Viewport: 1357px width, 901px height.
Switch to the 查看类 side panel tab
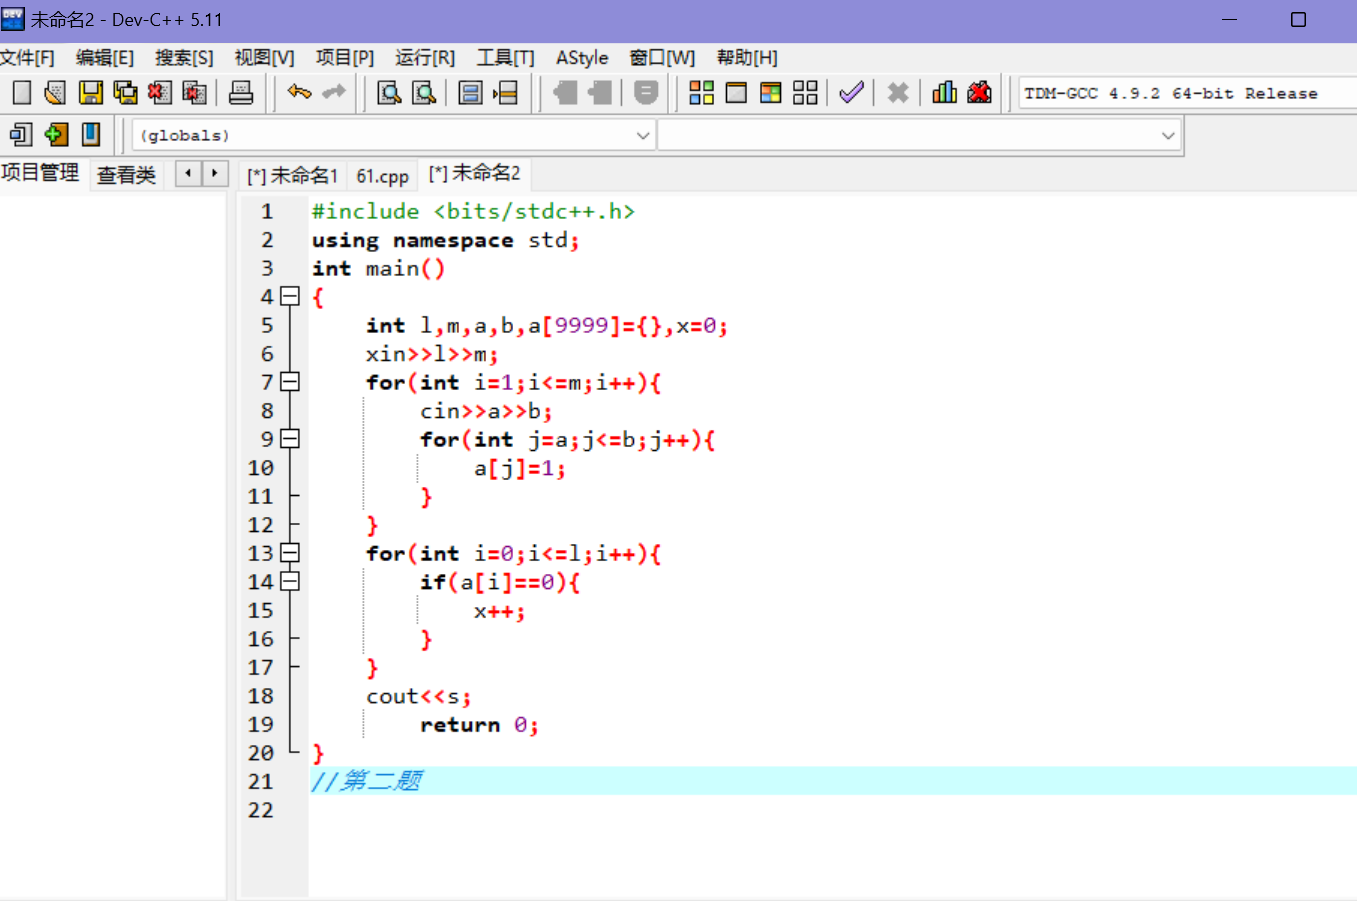[x=126, y=175]
